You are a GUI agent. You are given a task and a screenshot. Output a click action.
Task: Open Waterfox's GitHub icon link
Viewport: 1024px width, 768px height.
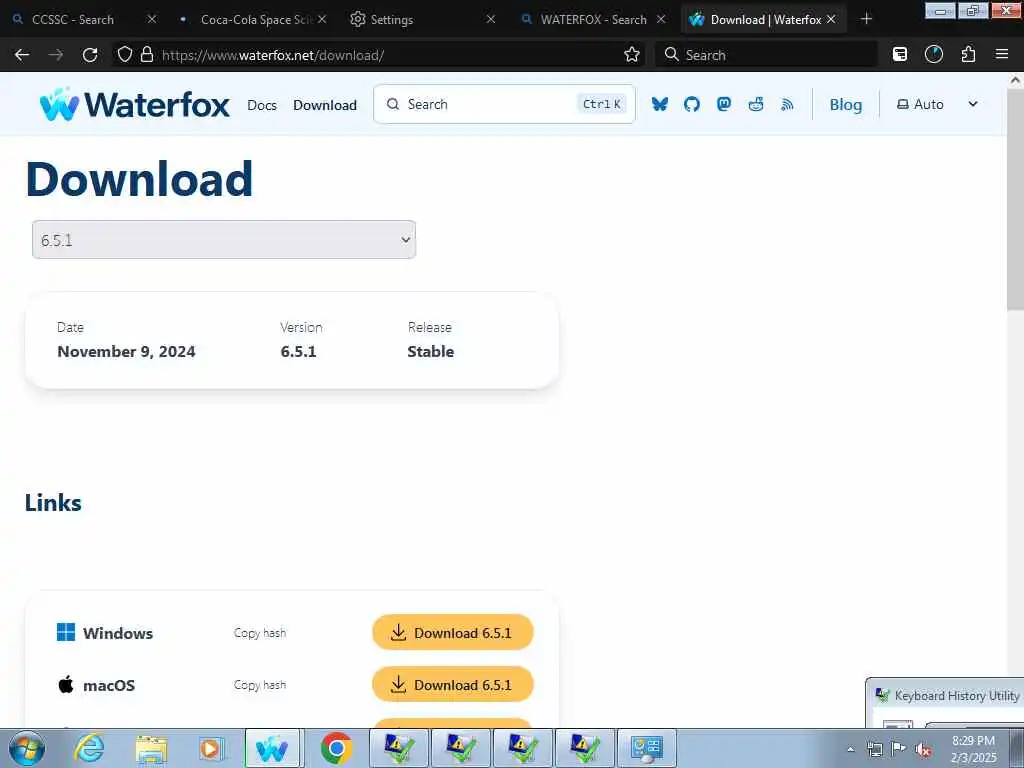click(x=692, y=104)
